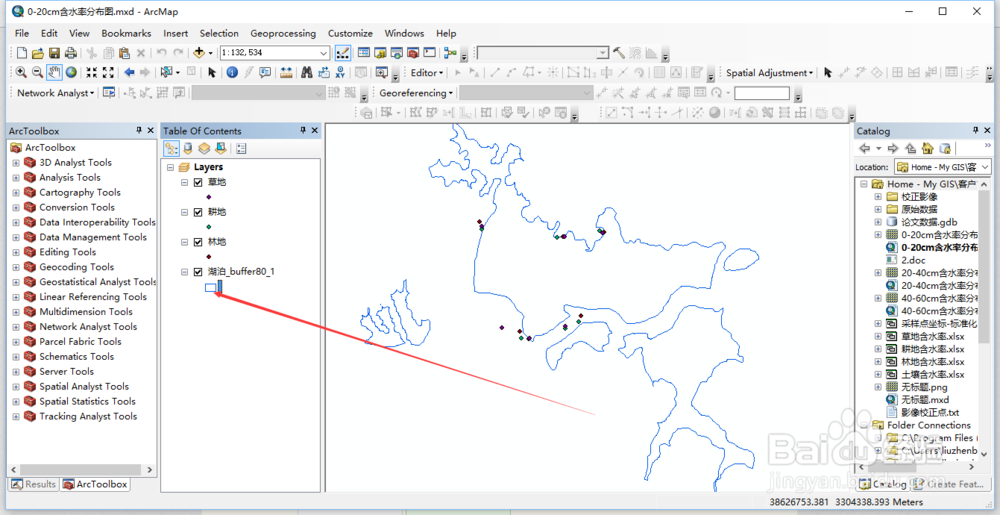Save the map with the floppy icon
Image resolution: width=1000 pixels, height=515 pixels.
[x=54, y=53]
